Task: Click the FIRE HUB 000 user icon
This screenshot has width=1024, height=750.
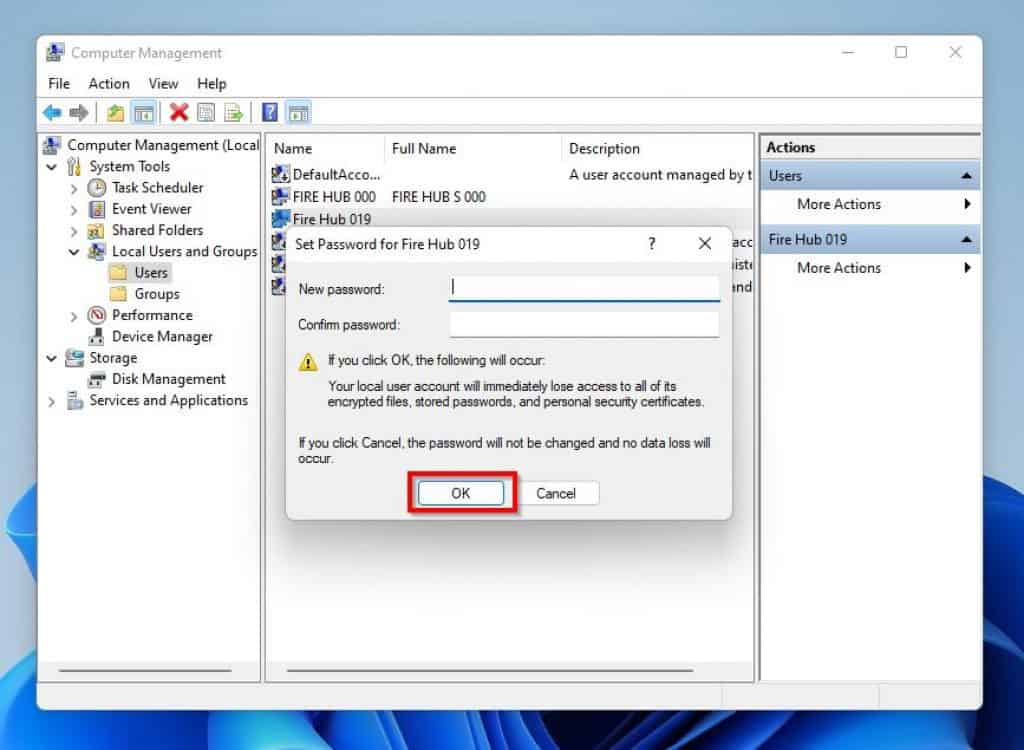Action: point(280,197)
